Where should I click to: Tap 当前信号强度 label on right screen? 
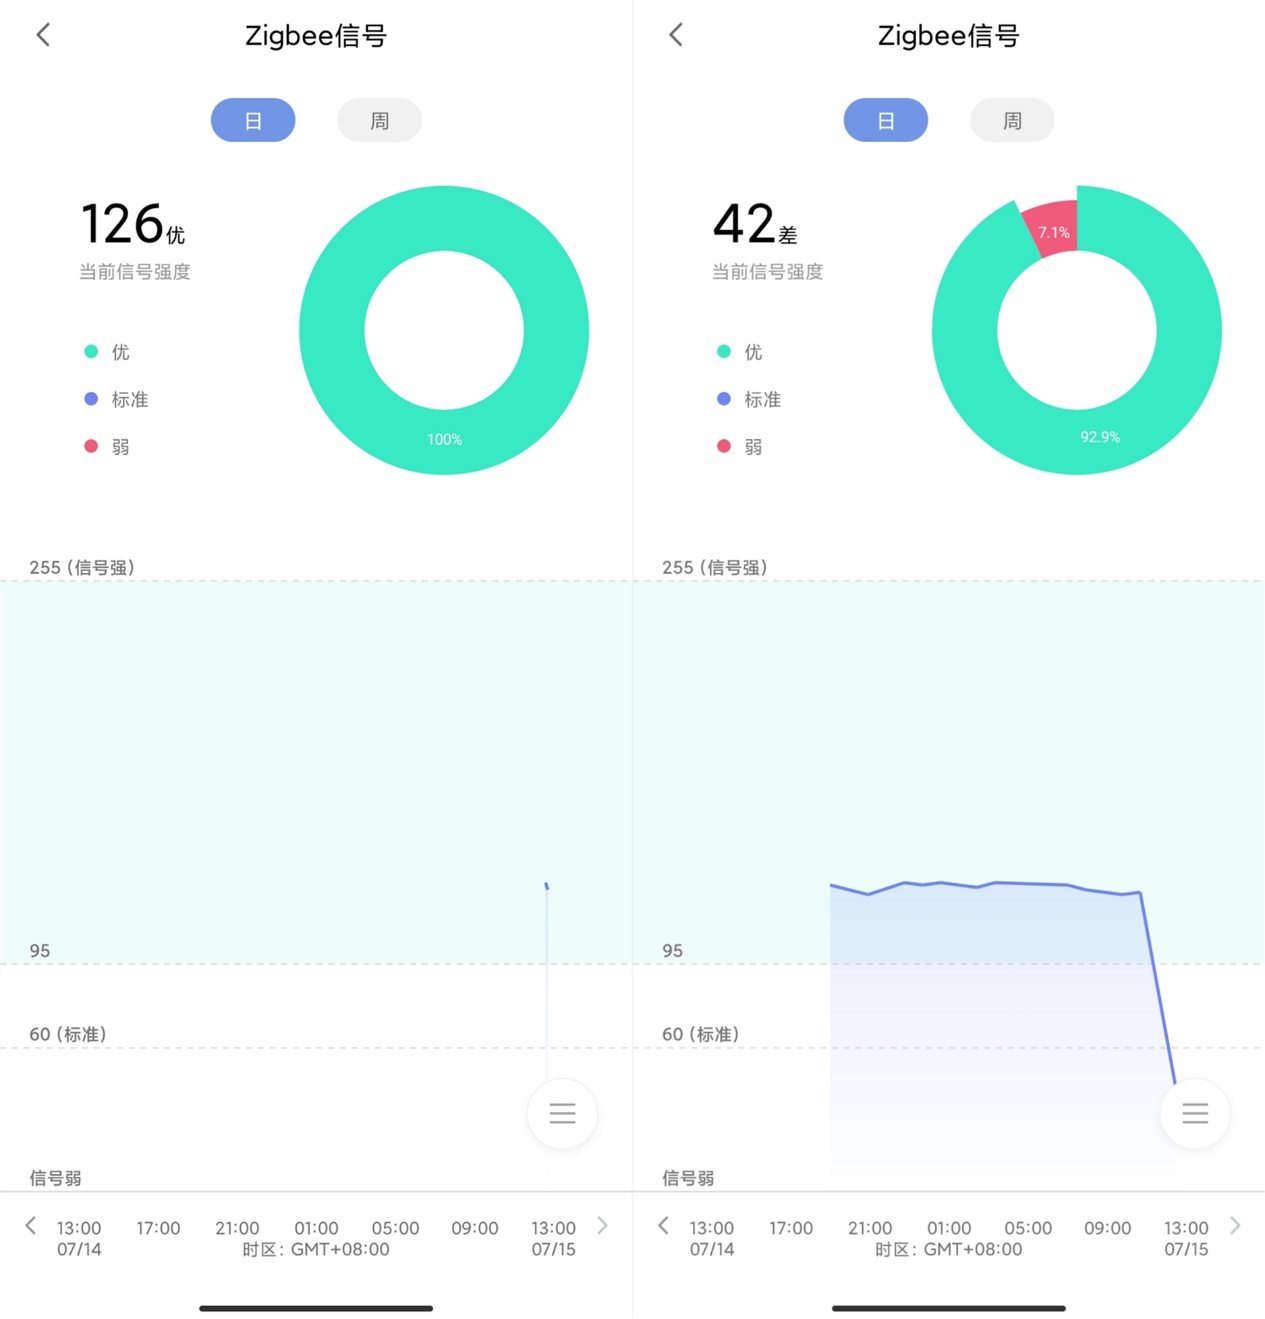[x=767, y=272]
